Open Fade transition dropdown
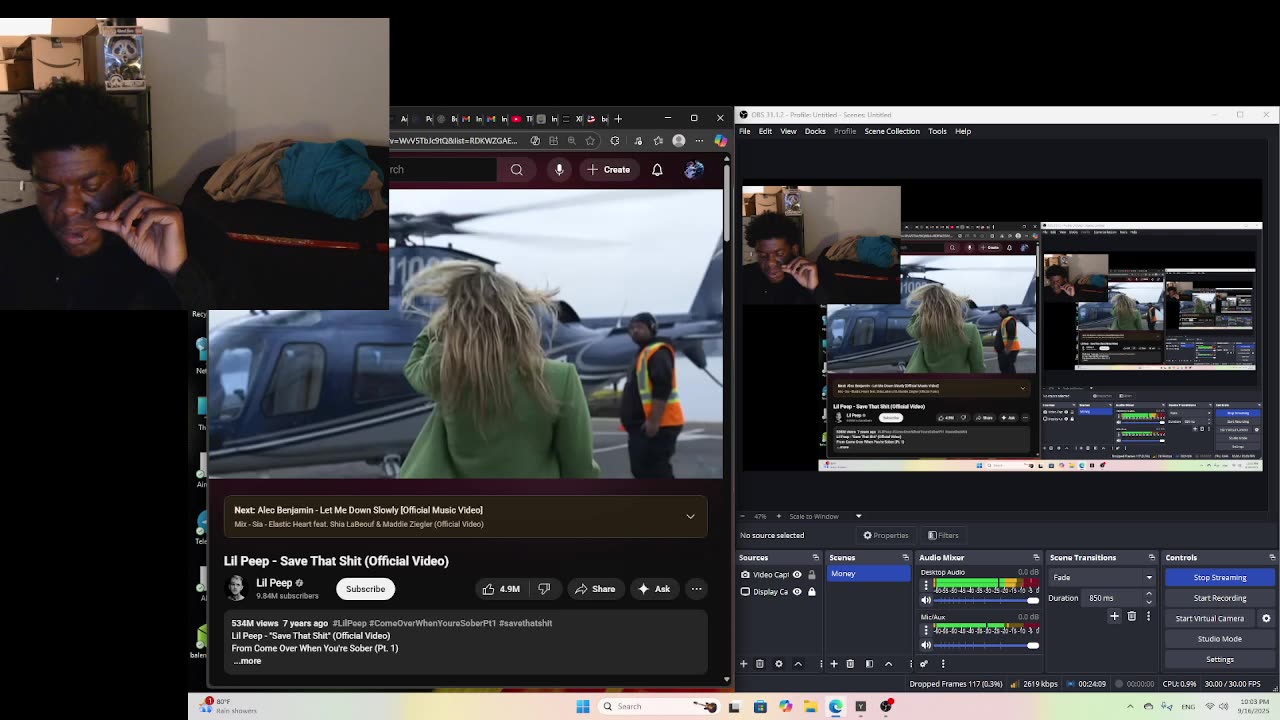This screenshot has width=1280, height=720. click(1103, 577)
